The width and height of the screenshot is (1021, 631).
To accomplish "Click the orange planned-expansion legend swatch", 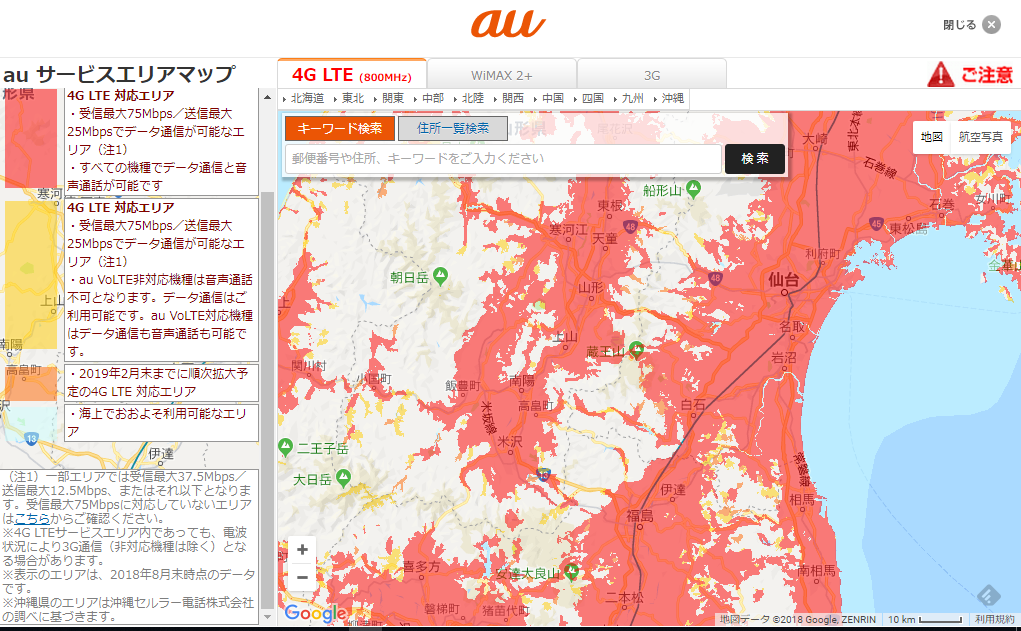I will pos(31,383).
